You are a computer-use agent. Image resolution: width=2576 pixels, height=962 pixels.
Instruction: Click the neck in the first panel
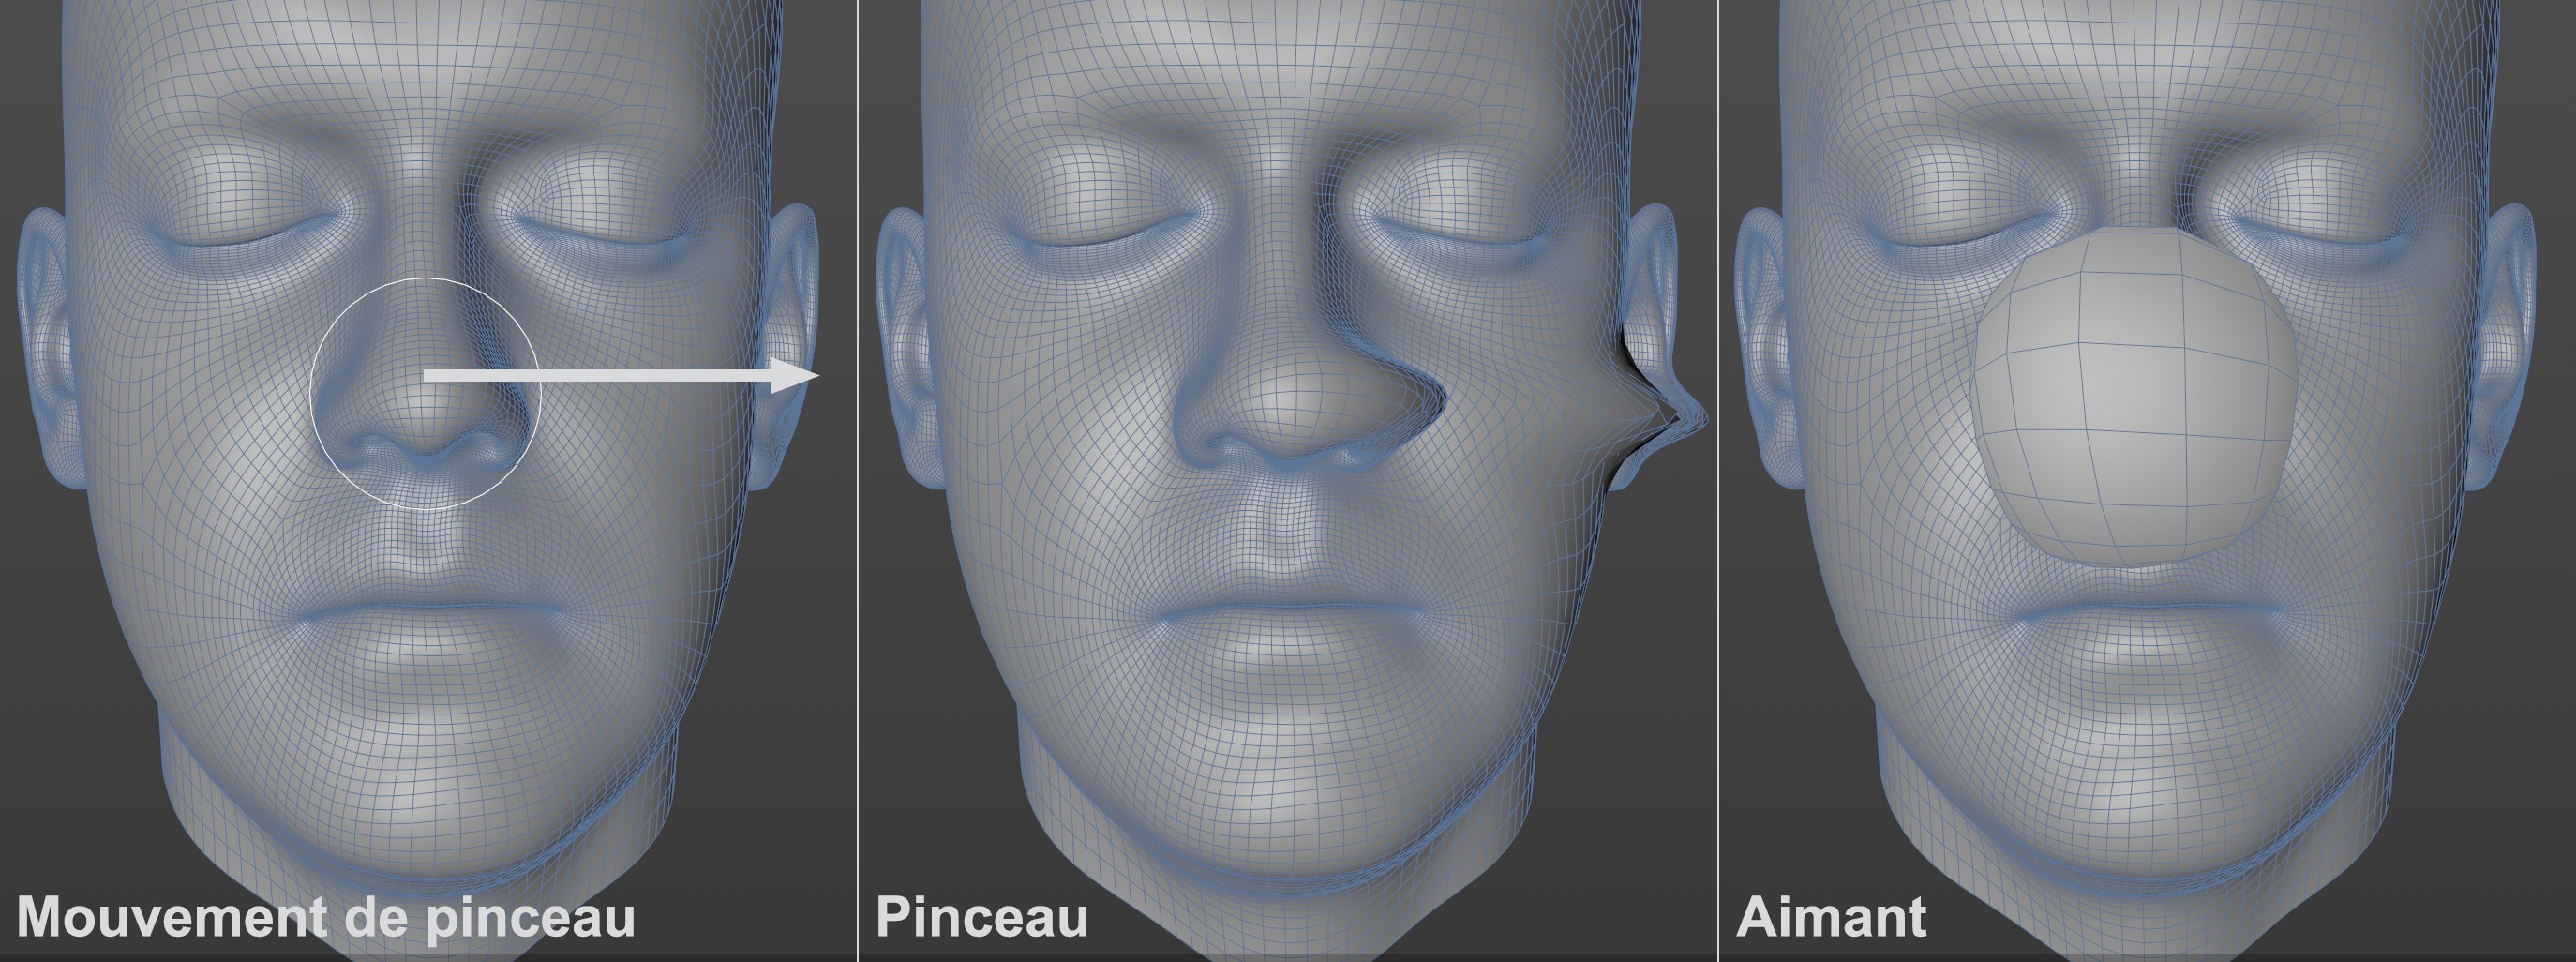point(430,900)
